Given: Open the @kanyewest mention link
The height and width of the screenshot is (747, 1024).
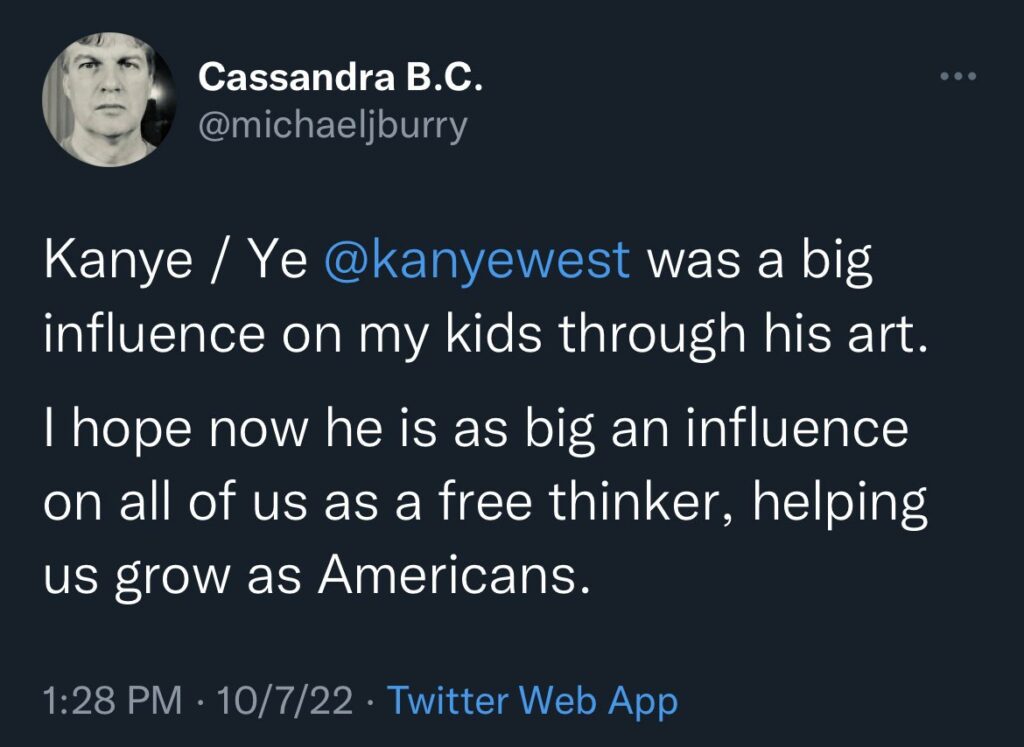Looking at the screenshot, I should [478, 260].
